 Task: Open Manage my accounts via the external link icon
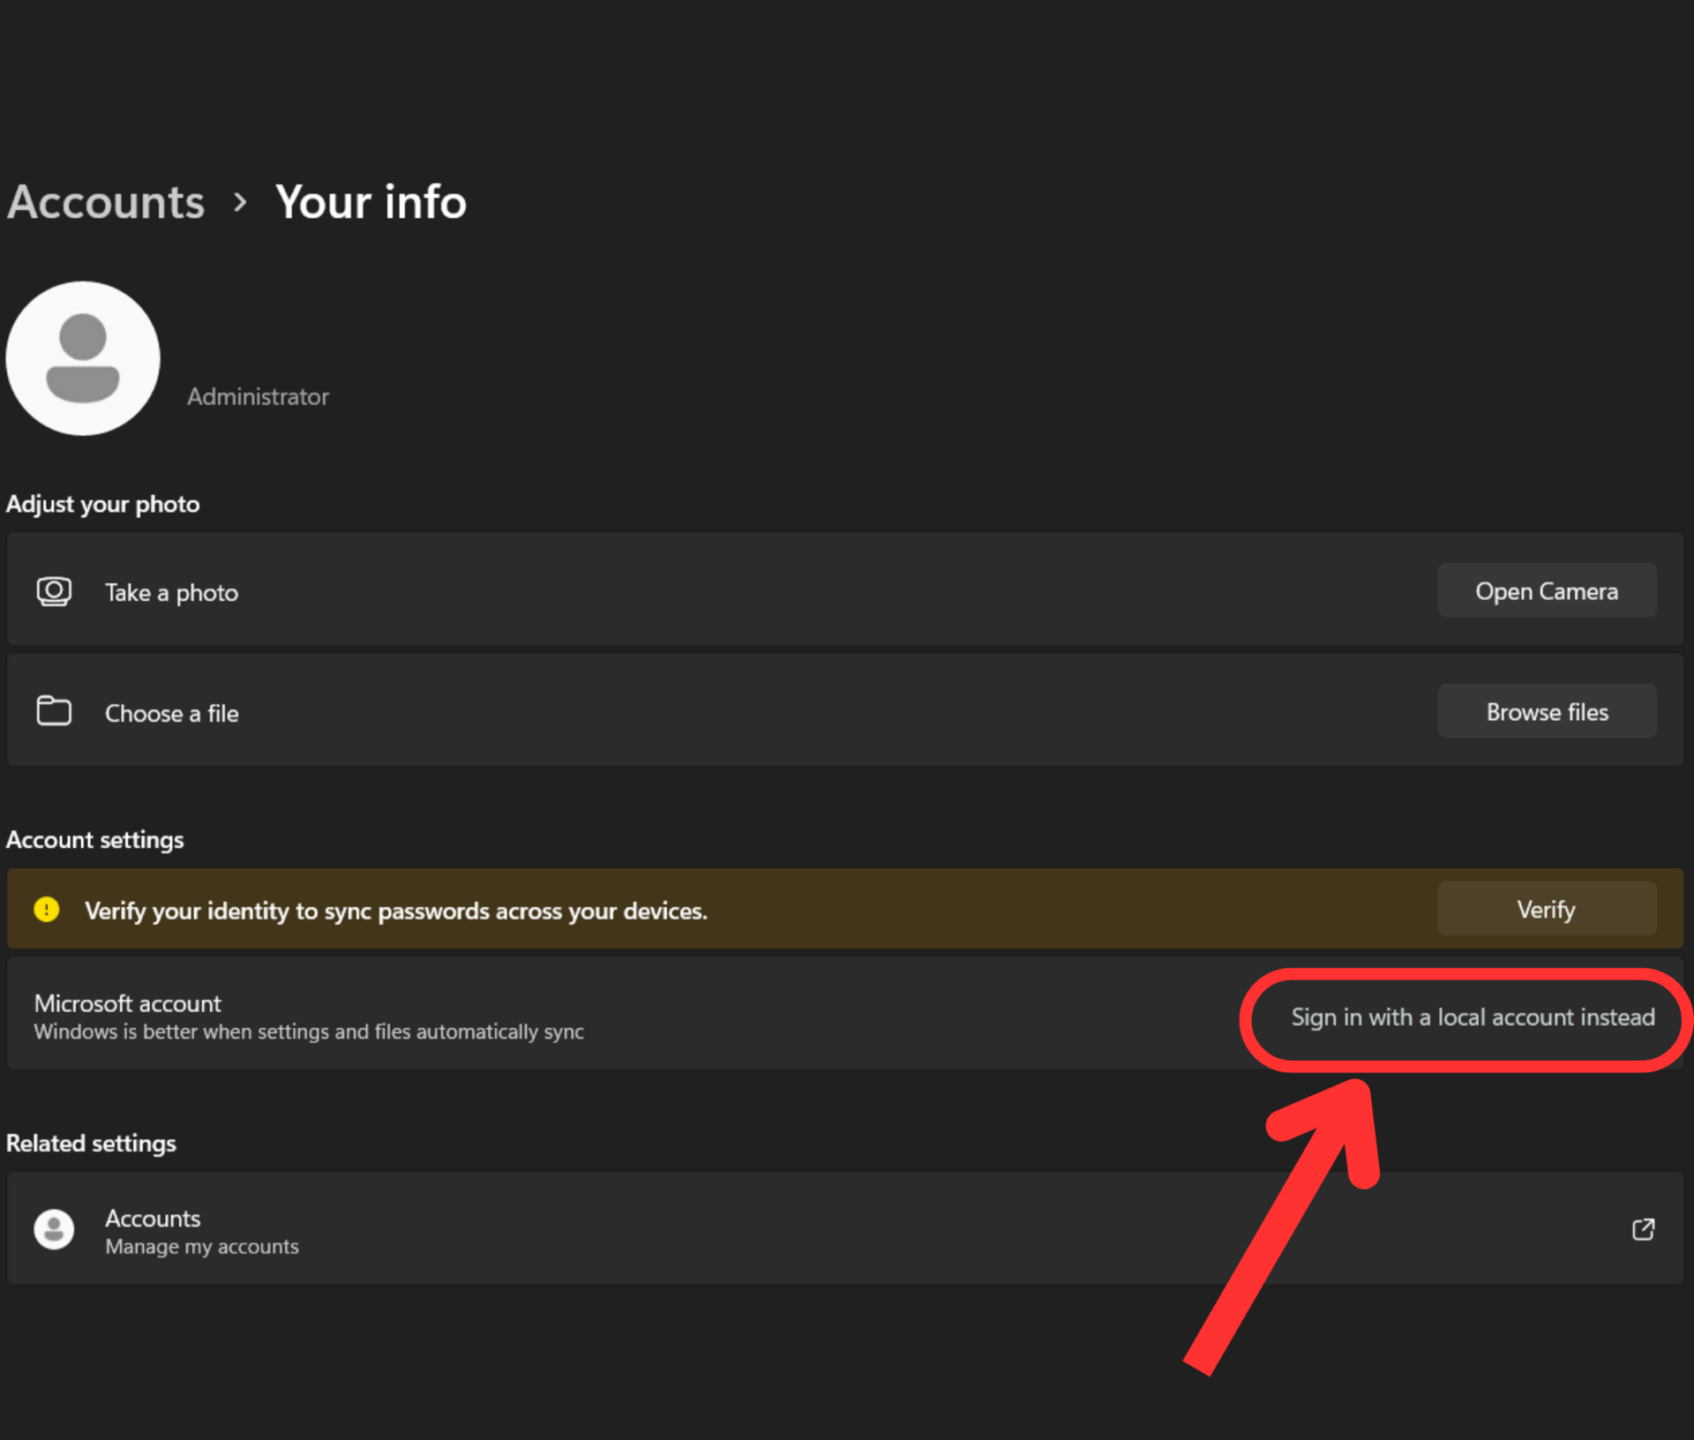pyautogui.click(x=1643, y=1229)
